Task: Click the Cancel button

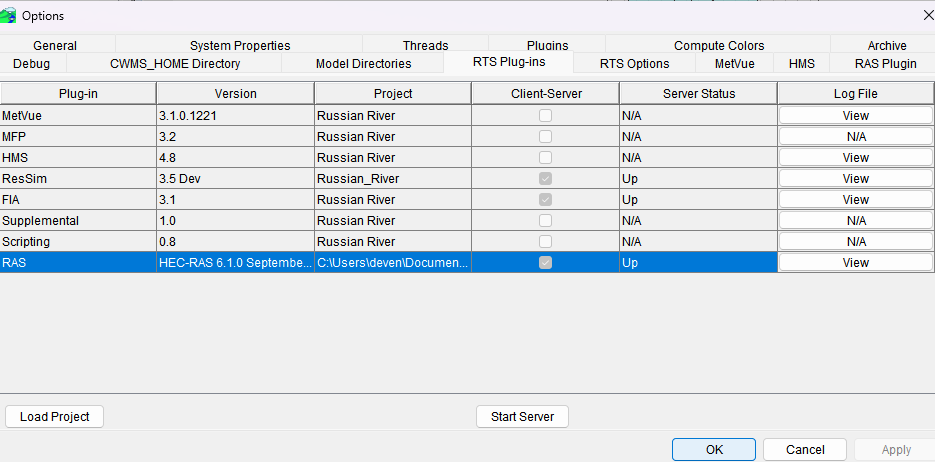Action: (805, 449)
